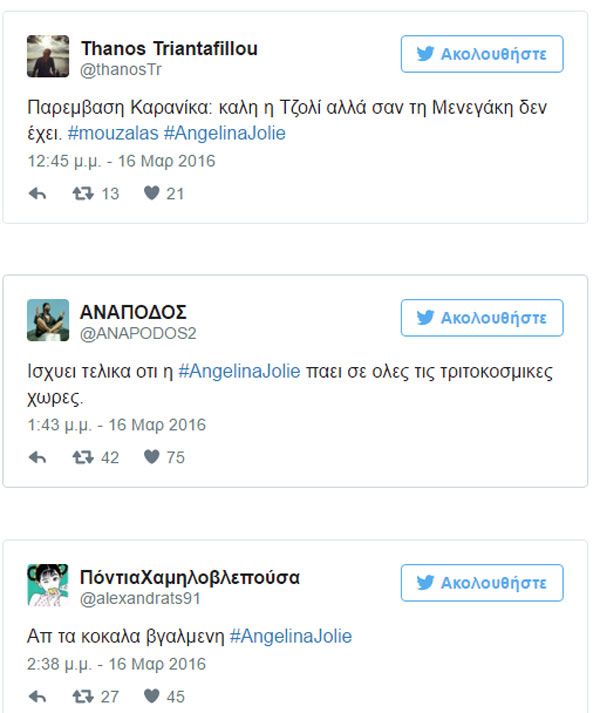The width and height of the screenshot is (600, 713).
Task: Retweet the tweet with 42 retweets
Action: pos(83,457)
